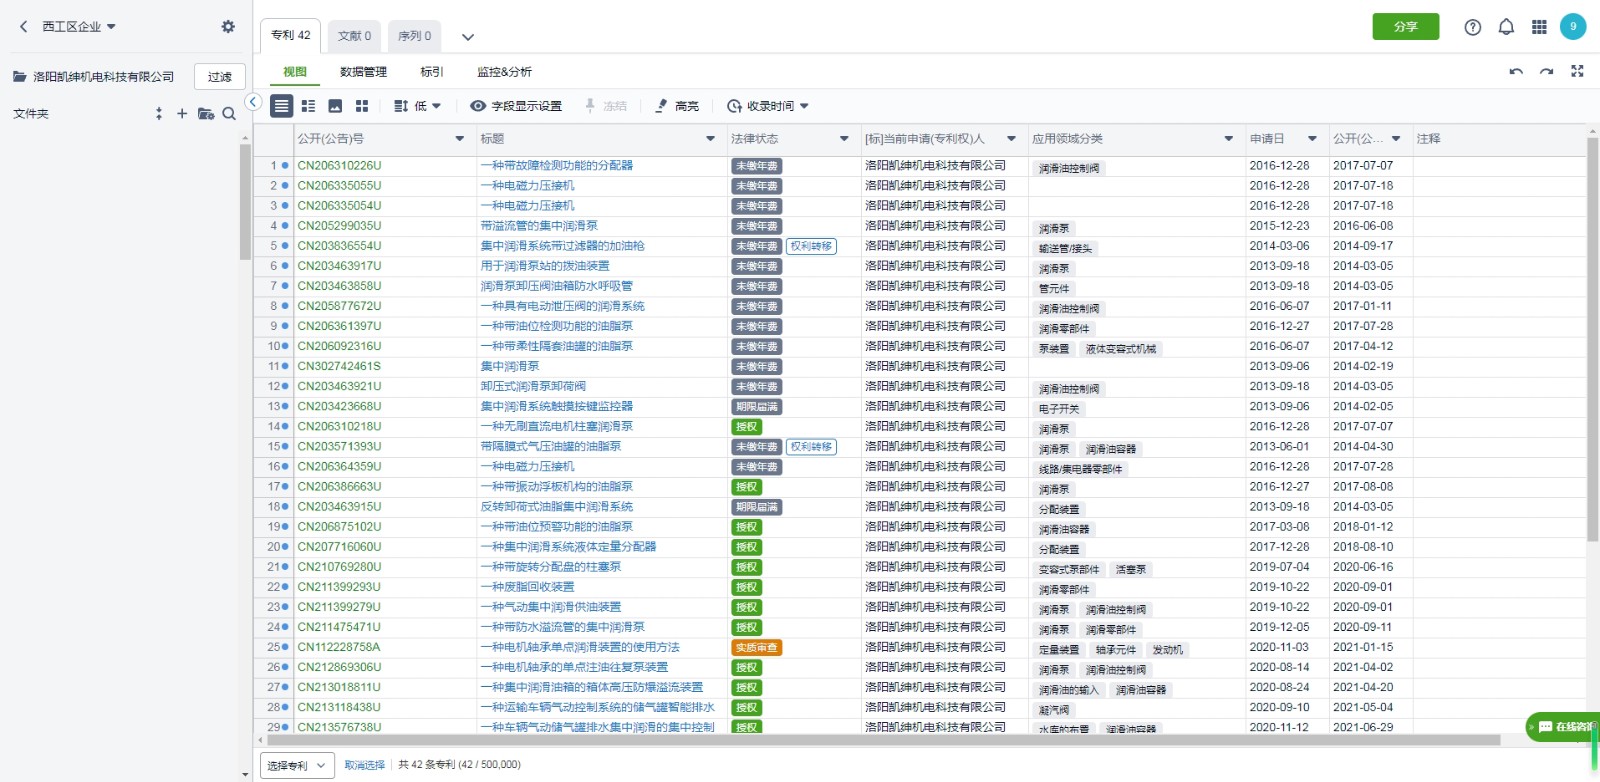Expand the more tabs chevron
The height and width of the screenshot is (782, 1600).
click(467, 37)
